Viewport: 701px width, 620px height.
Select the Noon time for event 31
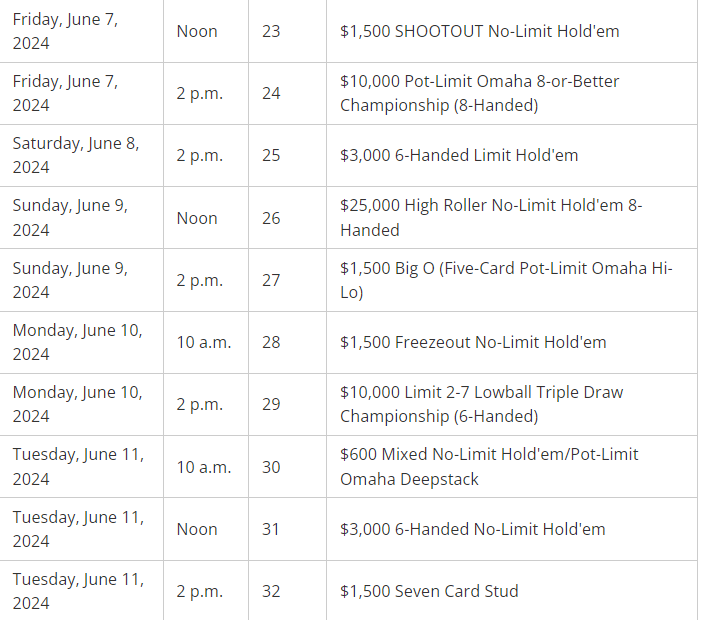[x=197, y=529]
